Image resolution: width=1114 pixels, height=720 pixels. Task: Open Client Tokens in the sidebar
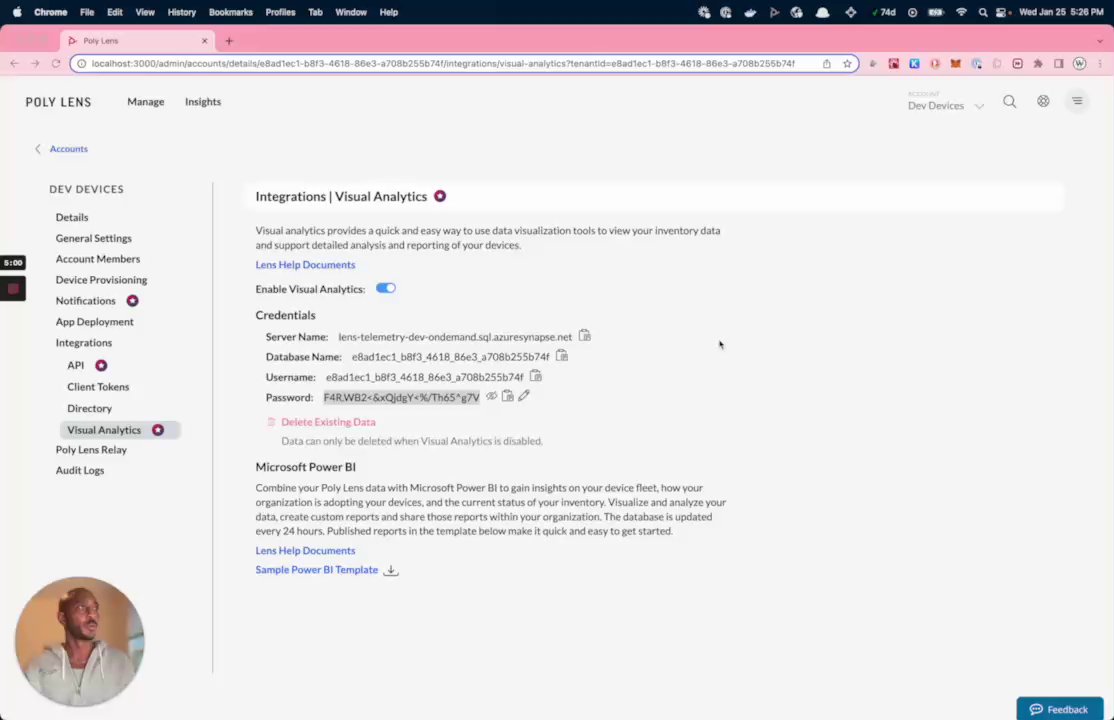(x=98, y=387)
